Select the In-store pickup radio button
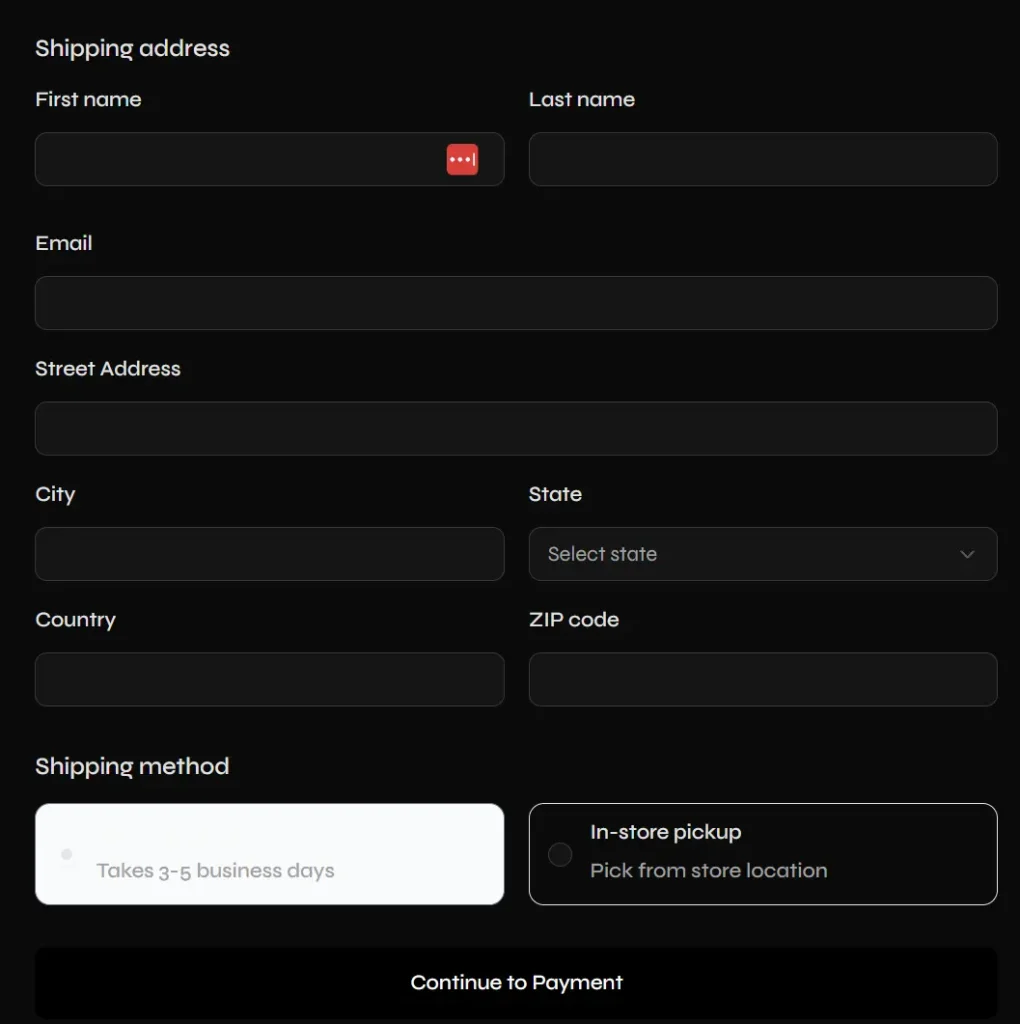 (x=560, y=854)
